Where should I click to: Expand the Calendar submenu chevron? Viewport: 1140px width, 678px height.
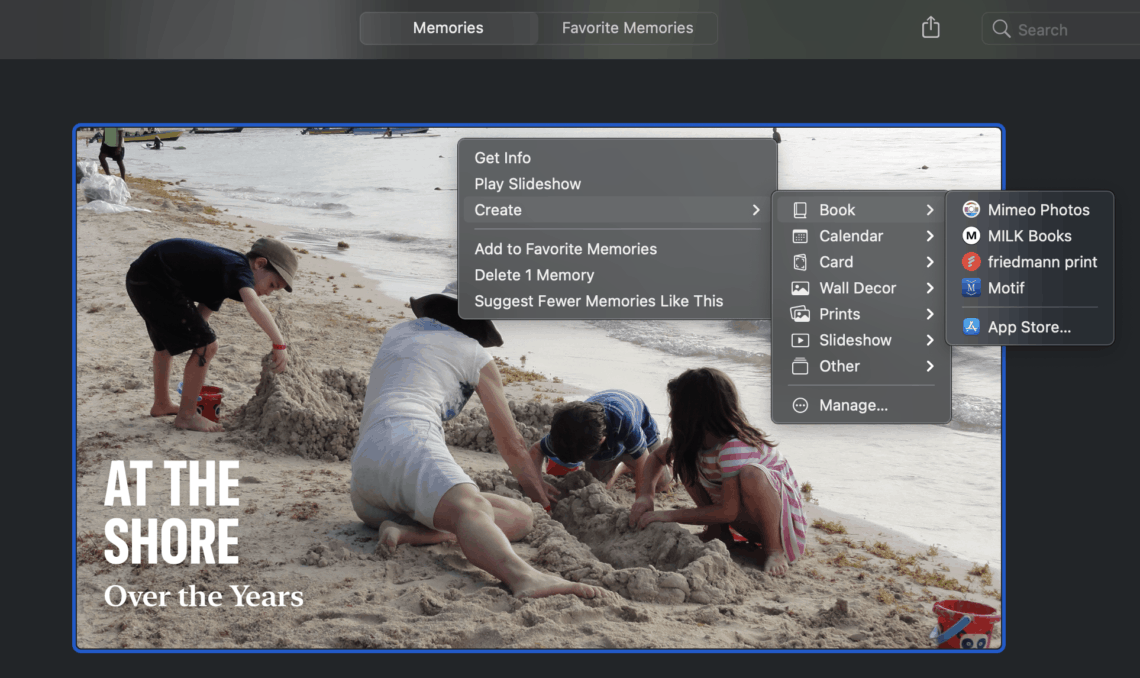[x=930, y=236]
